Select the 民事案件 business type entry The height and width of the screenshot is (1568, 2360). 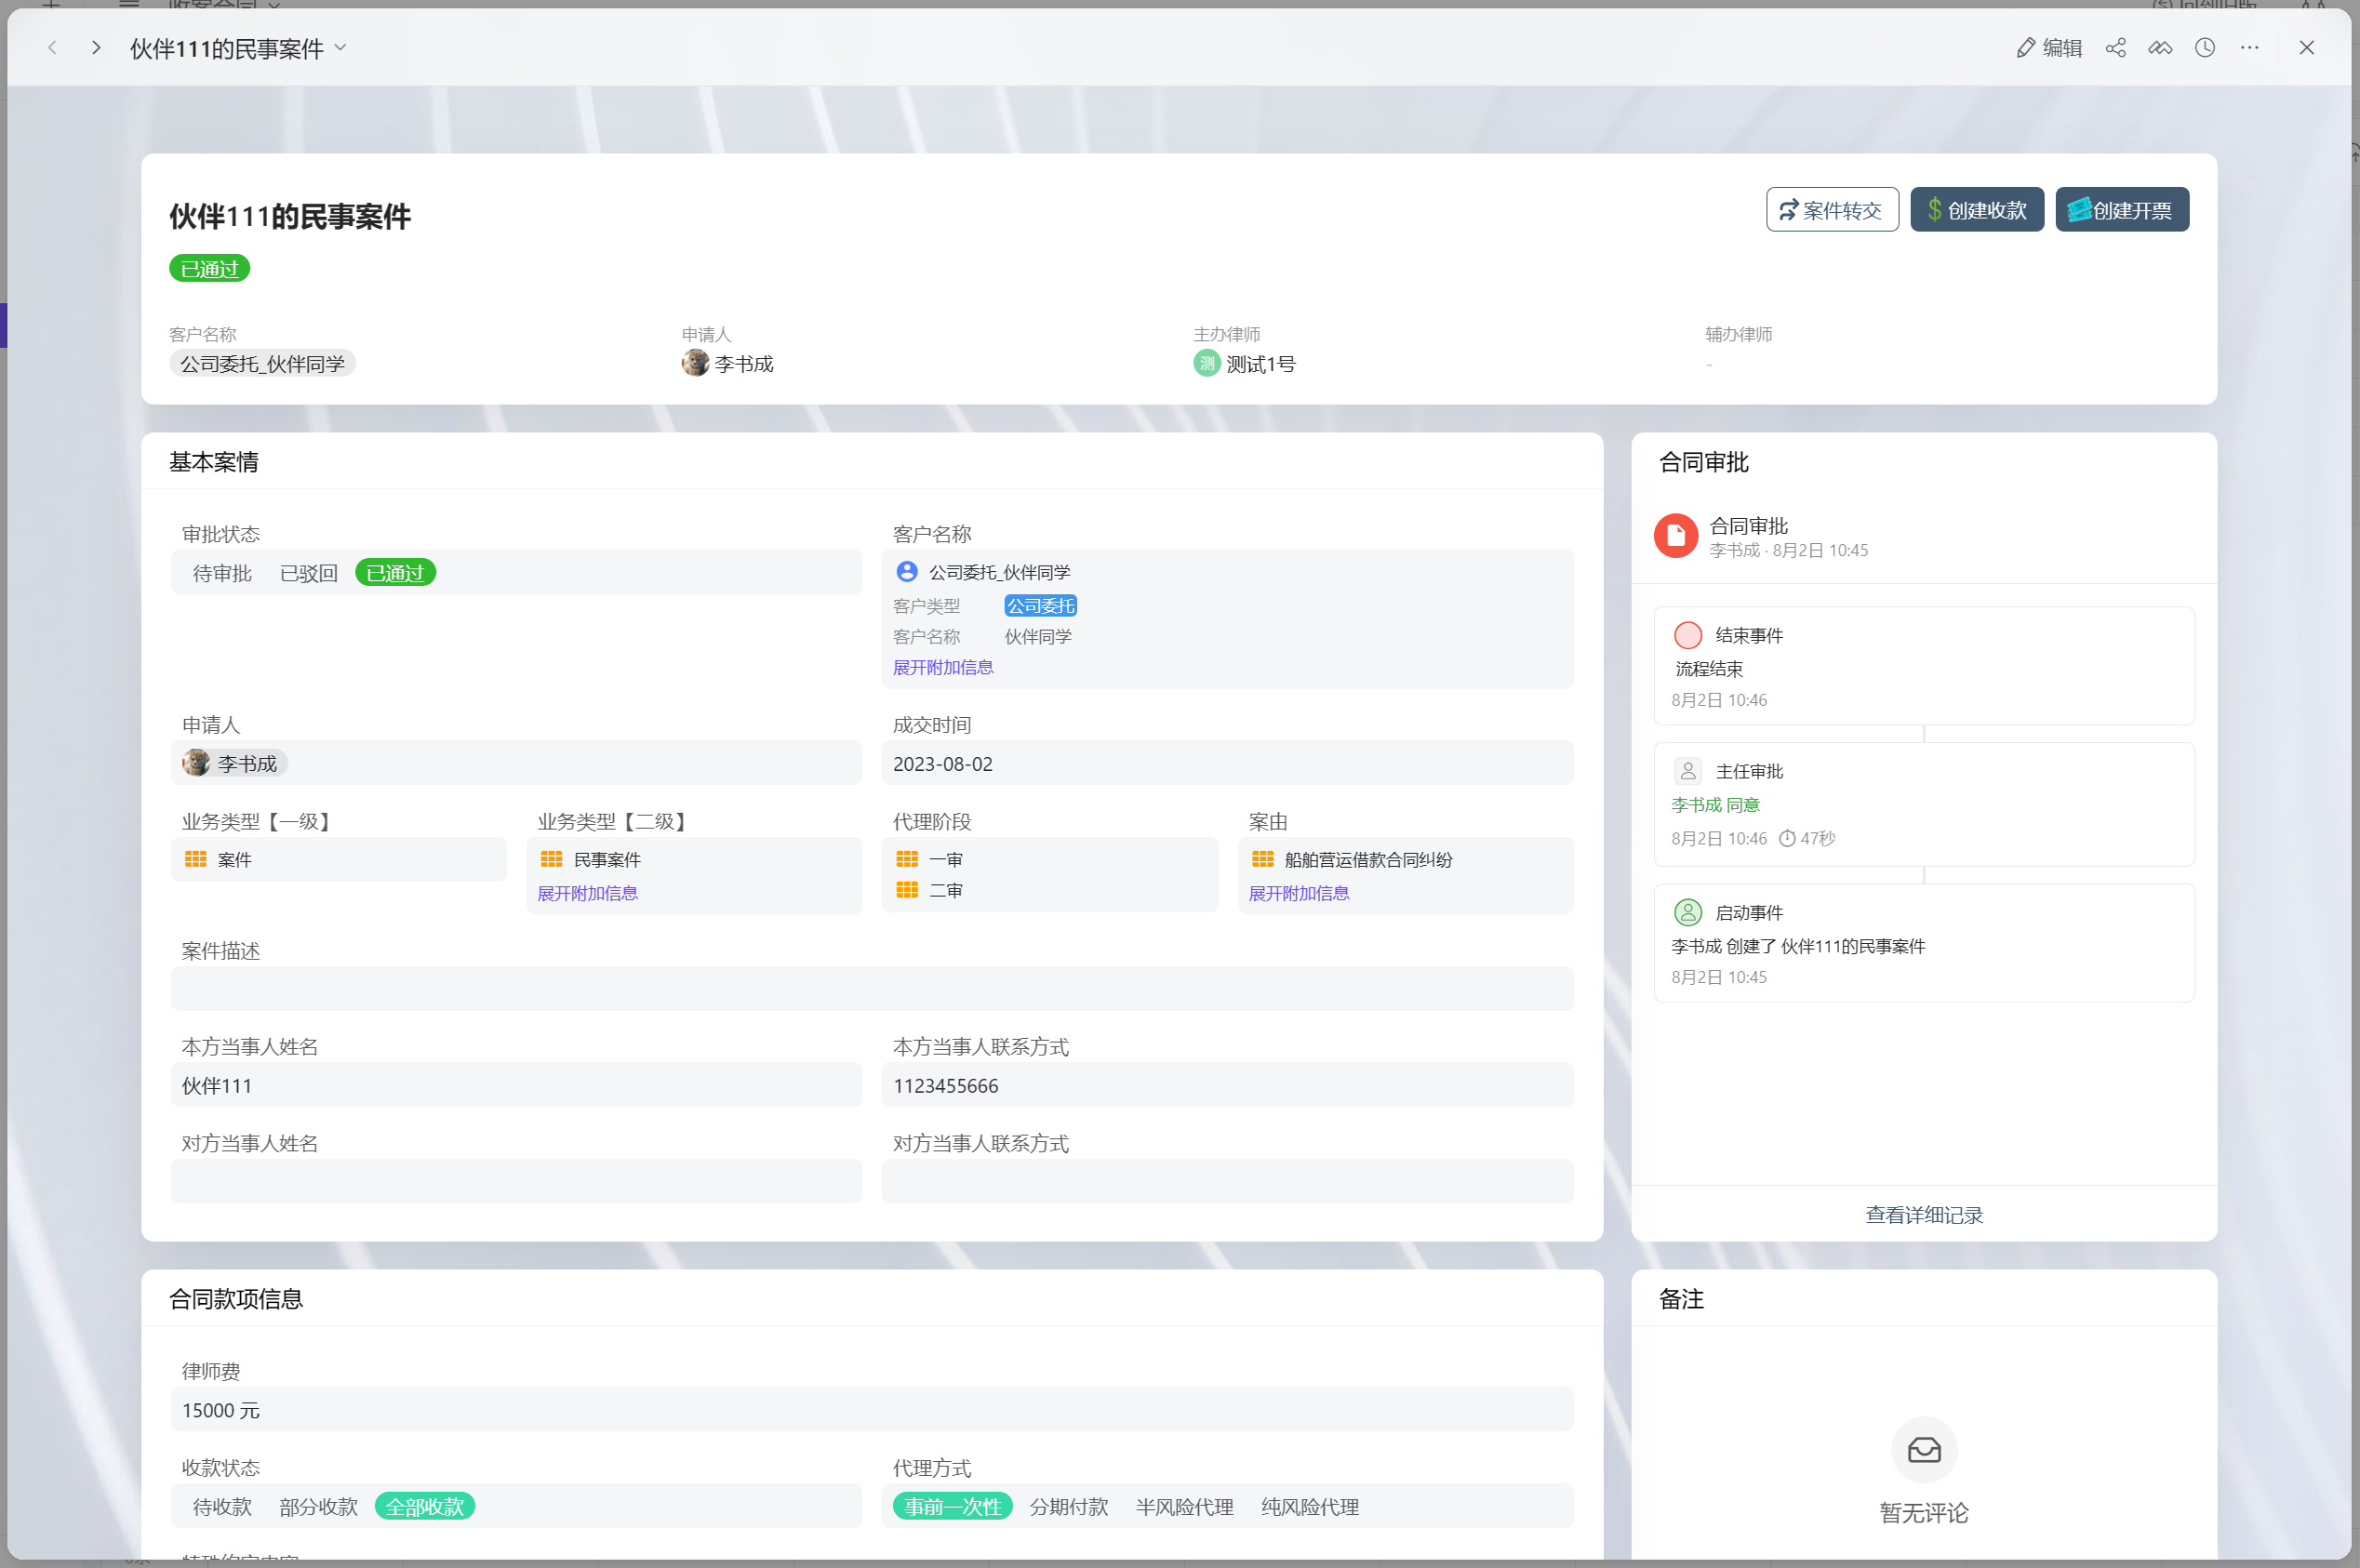tap(605, 859)
